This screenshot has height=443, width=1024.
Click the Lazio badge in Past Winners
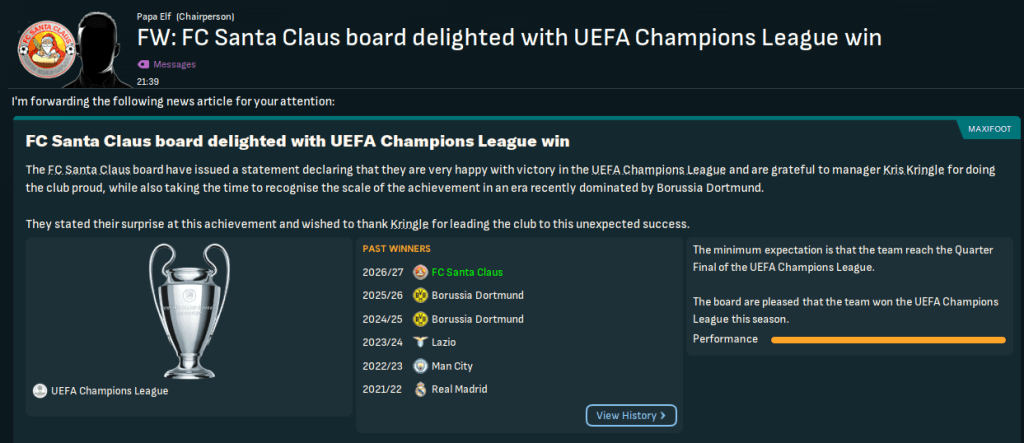click(x=421, y=342)
